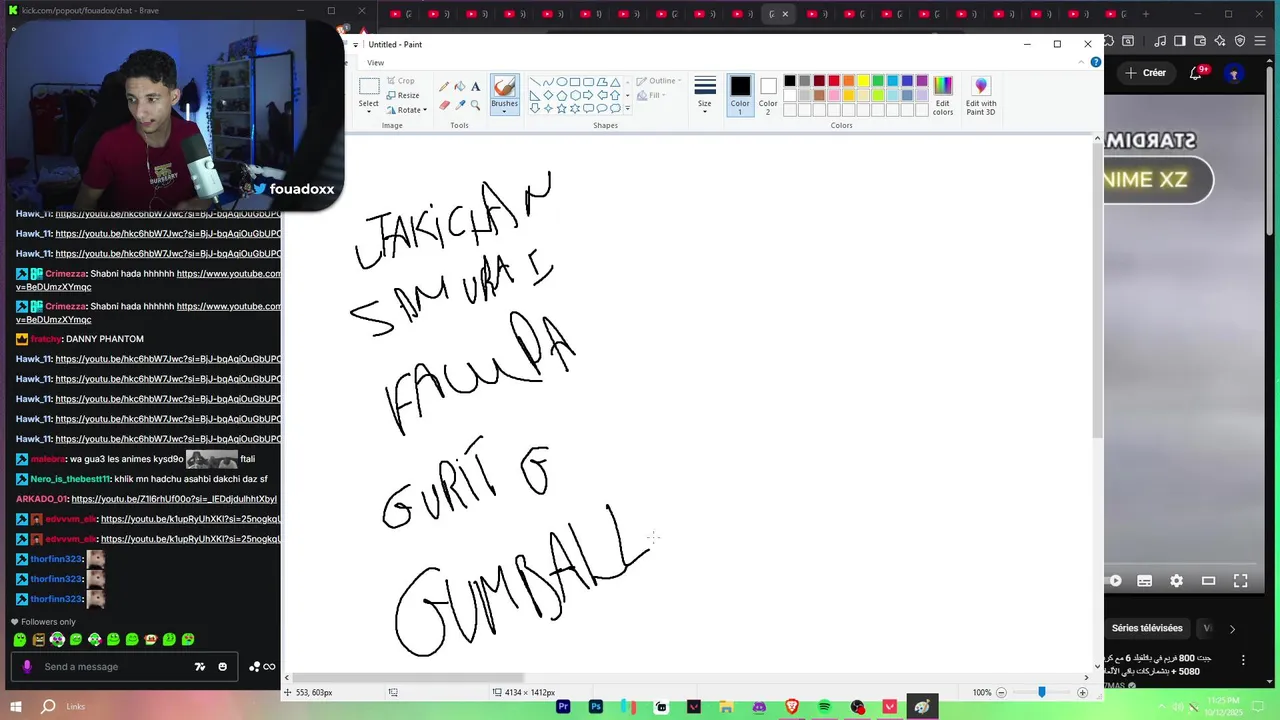1280x720 pixels.
Task: Switch to the View ribbon tab
Action: (375, 62)
